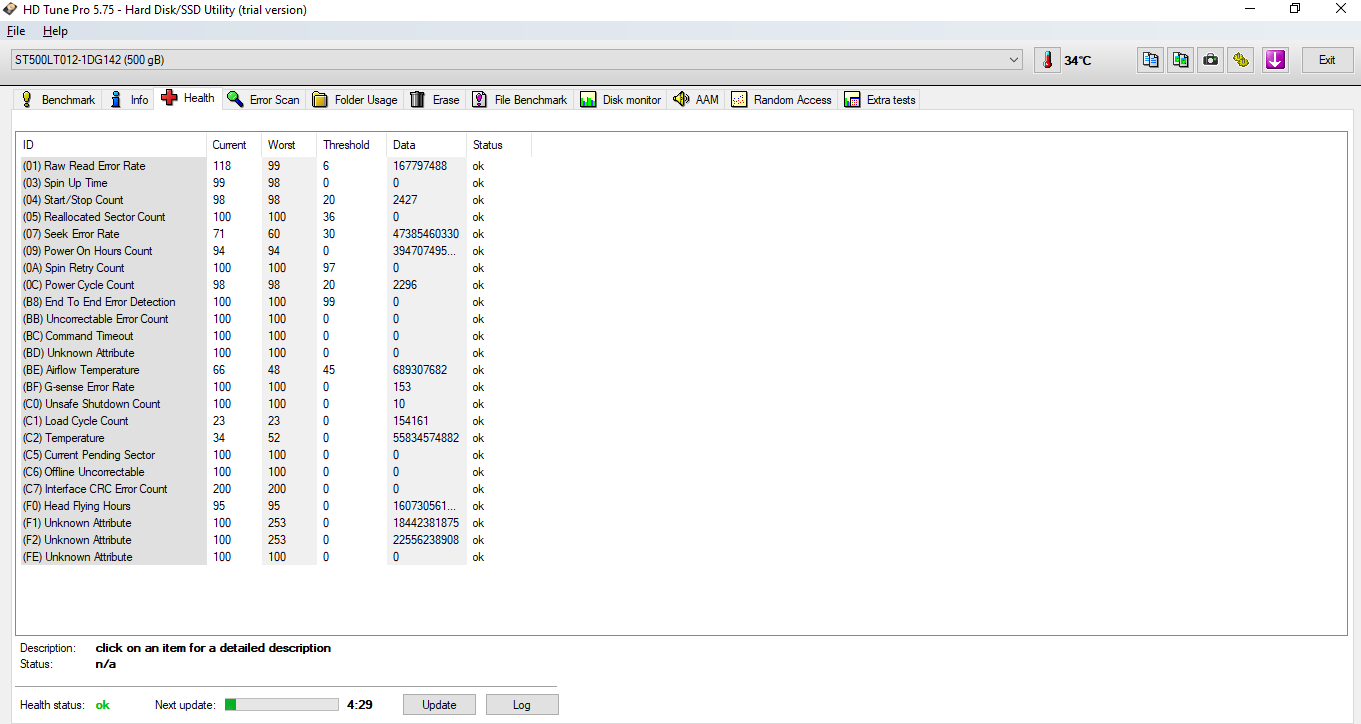Click the Status column header
The height and width of the screenshot is (724, 1361).
point(499,145)
